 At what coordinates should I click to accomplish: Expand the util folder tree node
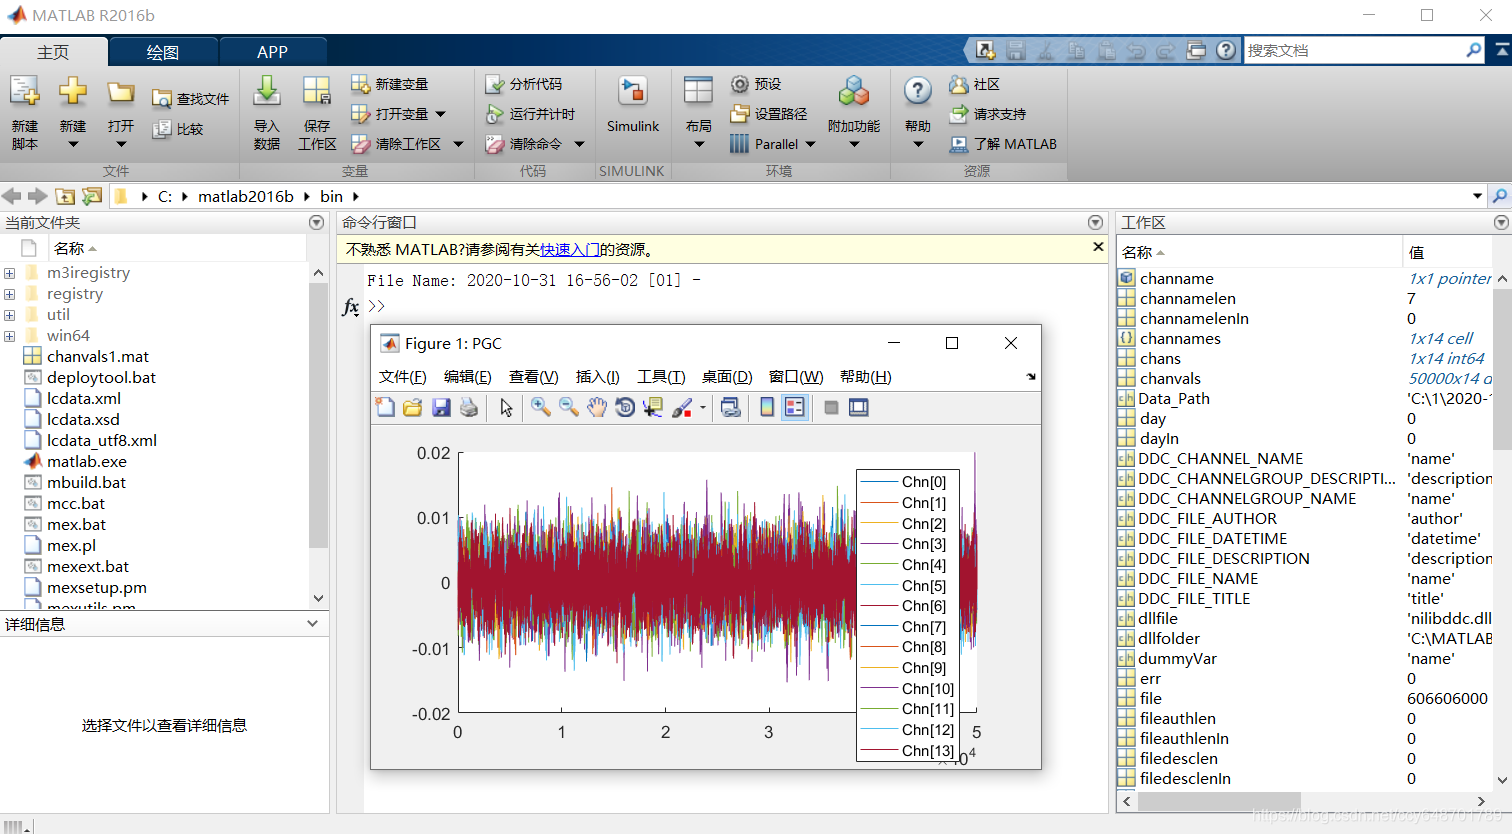(x=9, y=315)
